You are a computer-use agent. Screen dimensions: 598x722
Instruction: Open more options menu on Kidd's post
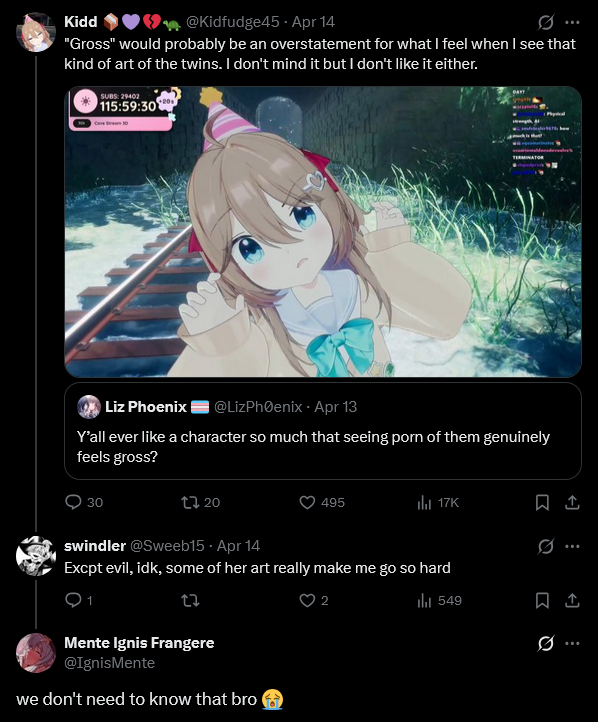(x=572, y=22)
